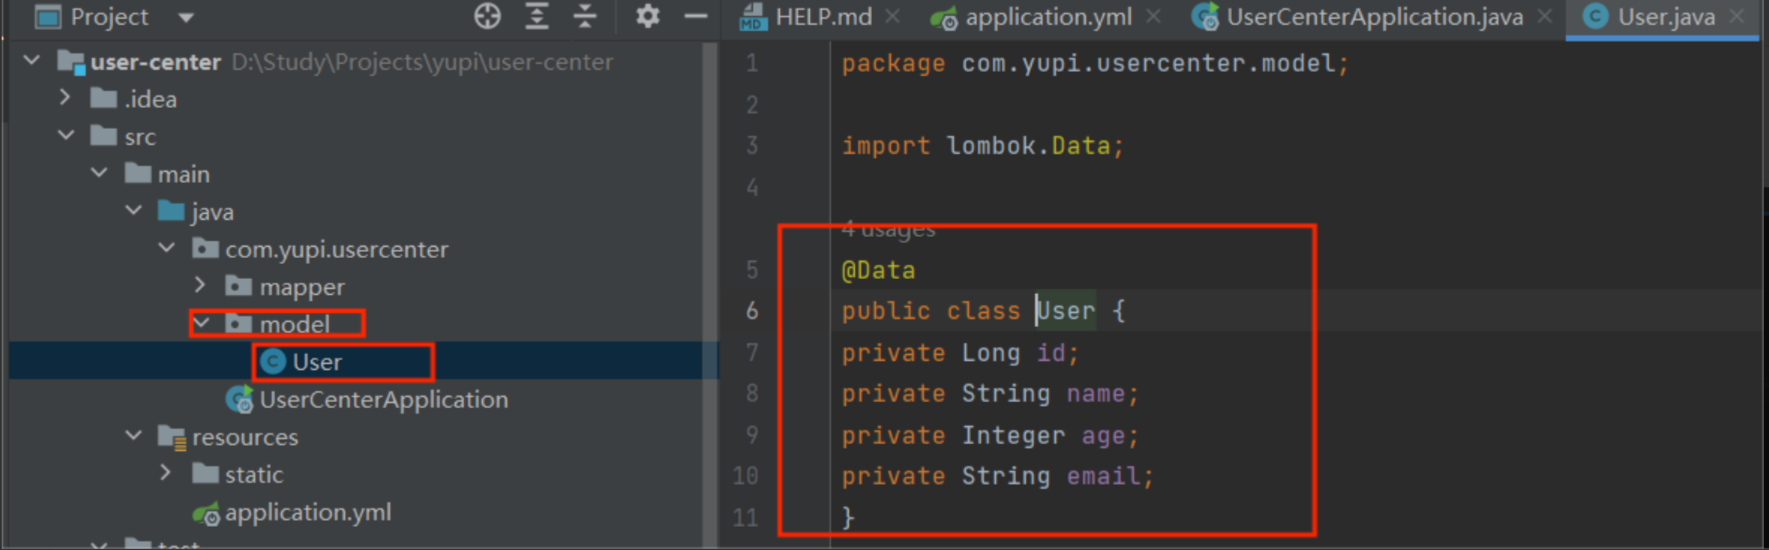Collapse the src folder
This screenshot has width=1769, height=550.
pyautogui.click(x=66, y=135)
